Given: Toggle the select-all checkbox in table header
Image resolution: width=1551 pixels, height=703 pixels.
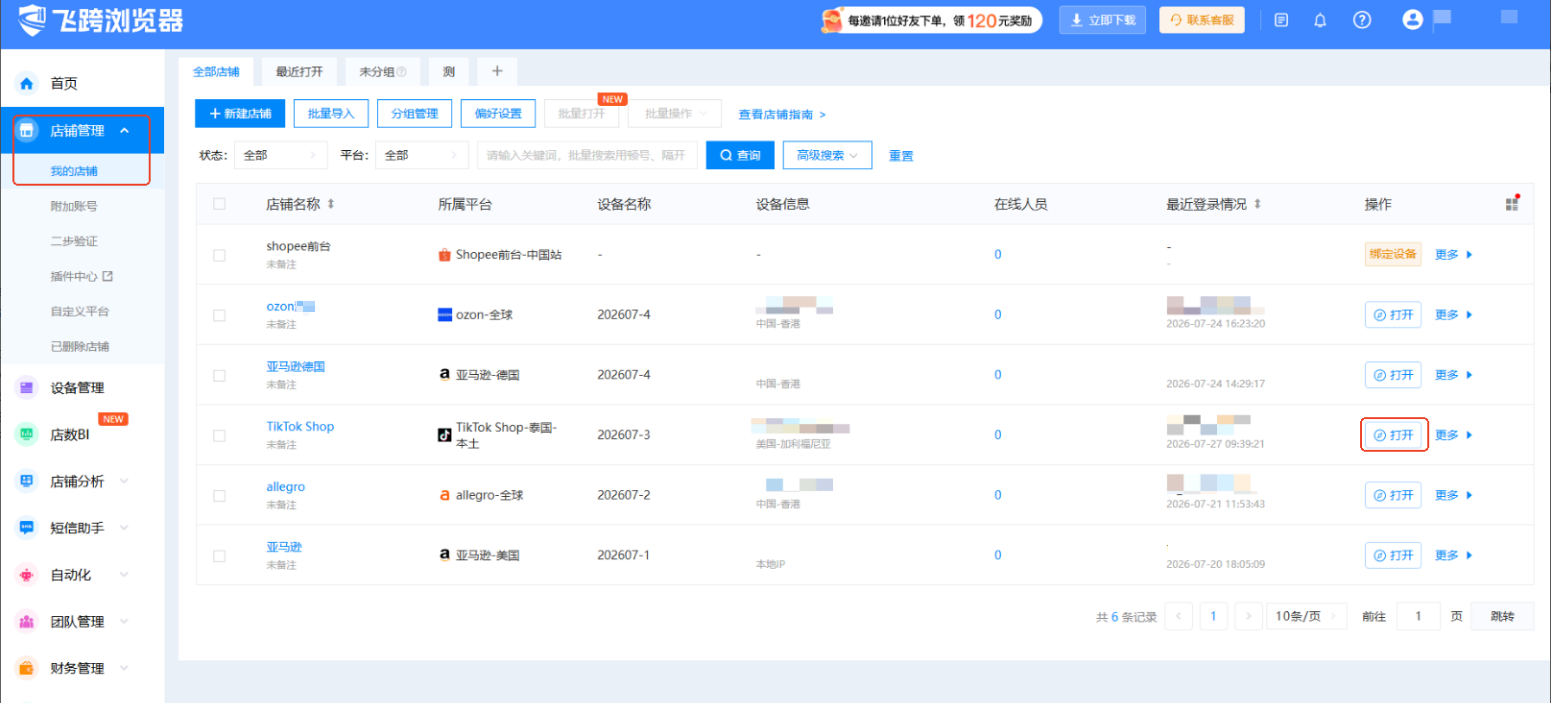Looking at the screenshot, I should click(219, 204).
